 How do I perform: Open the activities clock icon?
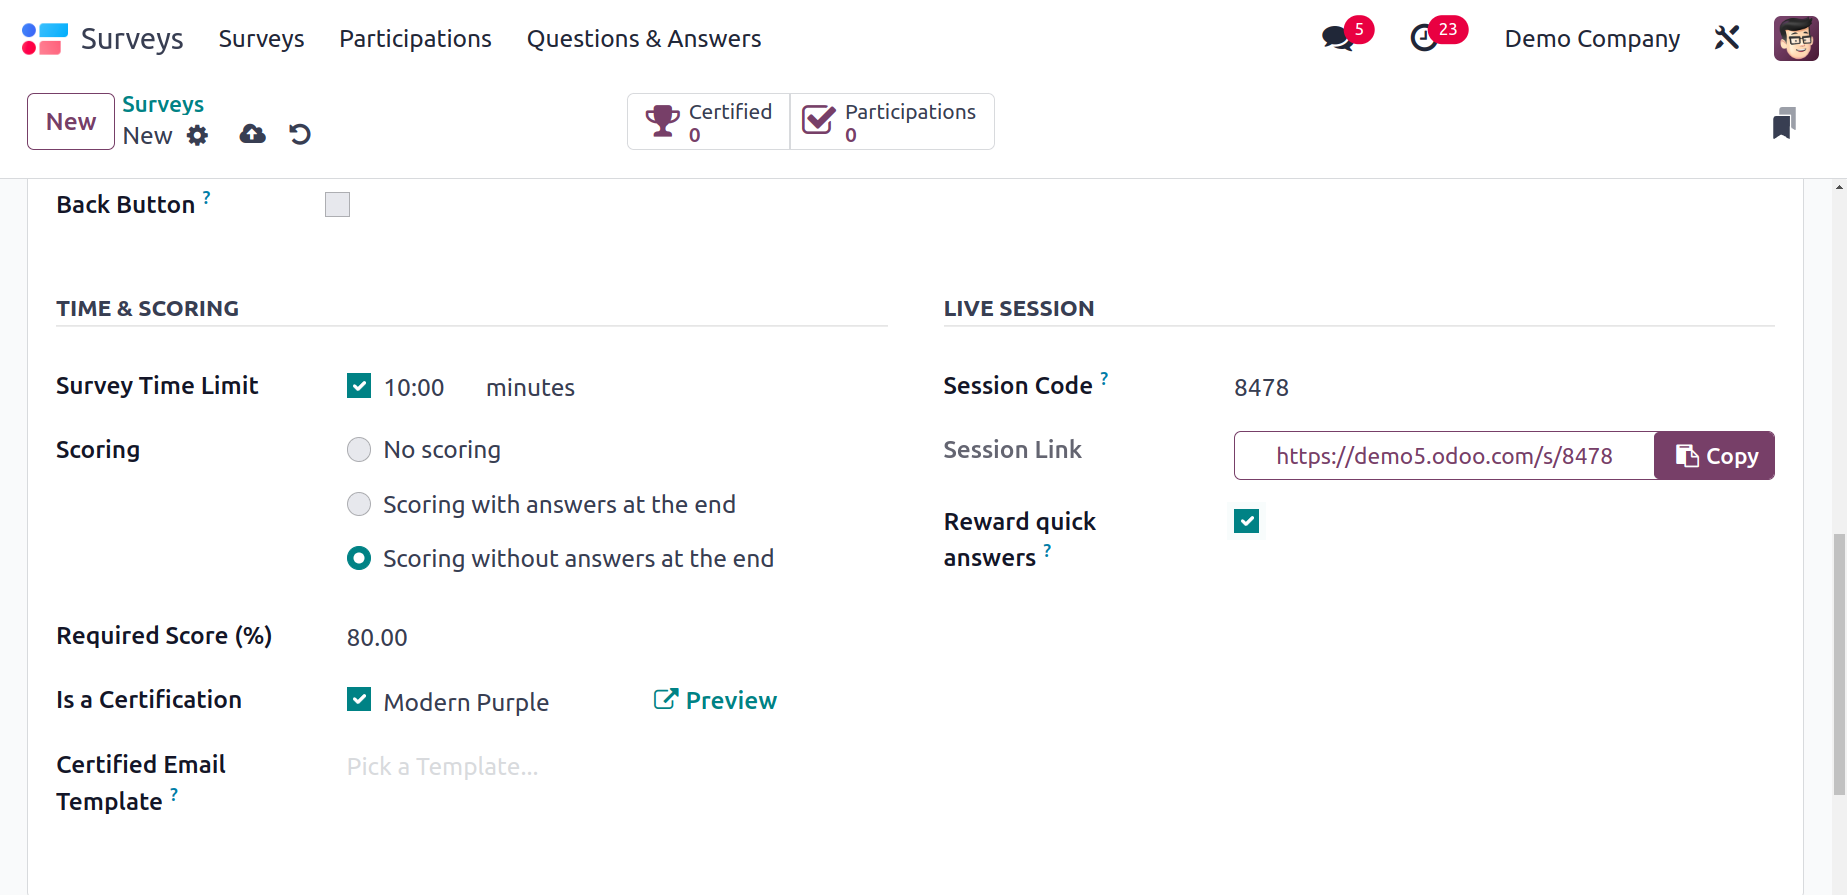tap(1424, 39)
